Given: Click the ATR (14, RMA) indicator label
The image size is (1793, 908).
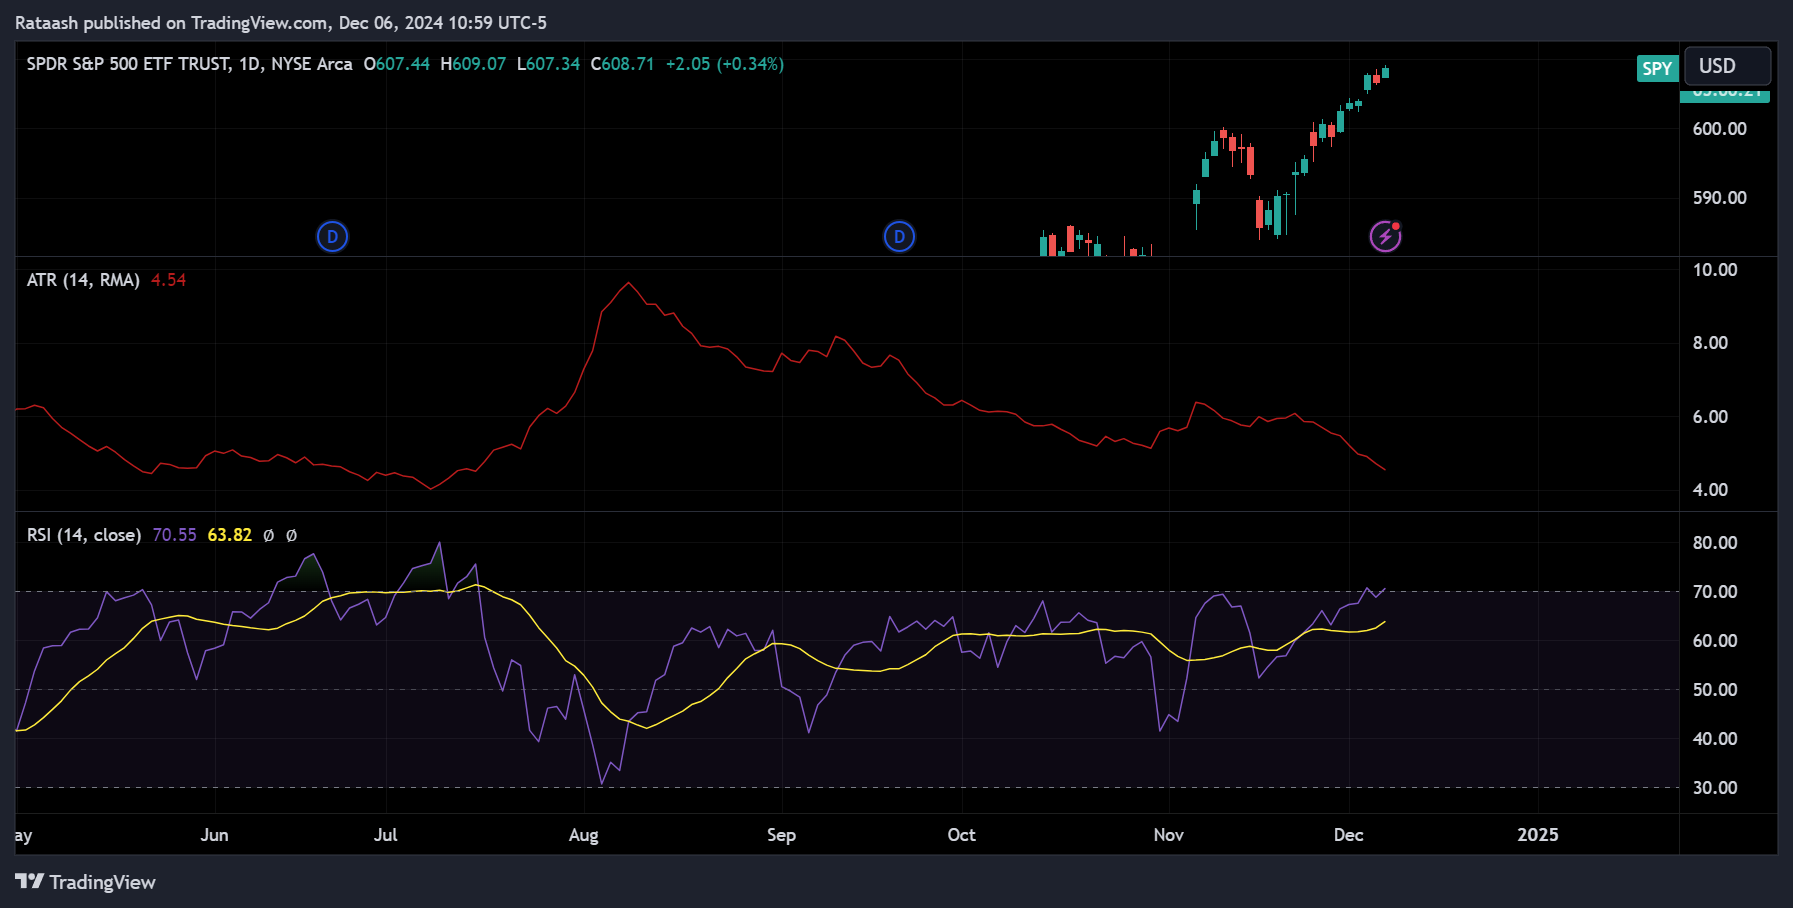Looking at the screenshot, I should tap(83, 280).
